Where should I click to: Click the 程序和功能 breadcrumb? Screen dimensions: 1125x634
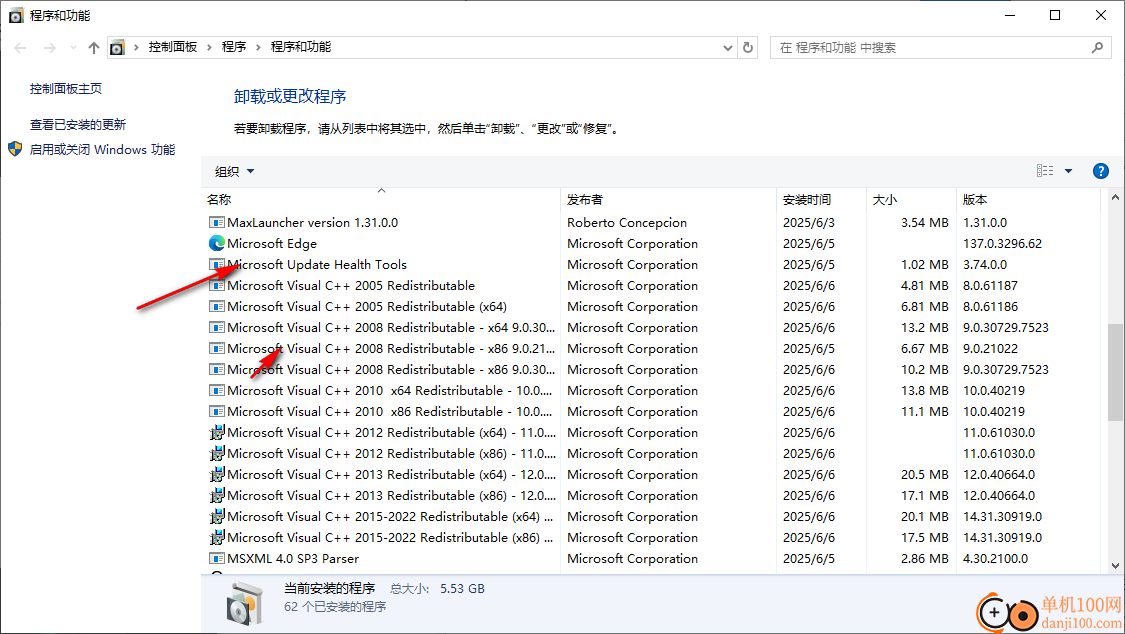pos(301,47)
